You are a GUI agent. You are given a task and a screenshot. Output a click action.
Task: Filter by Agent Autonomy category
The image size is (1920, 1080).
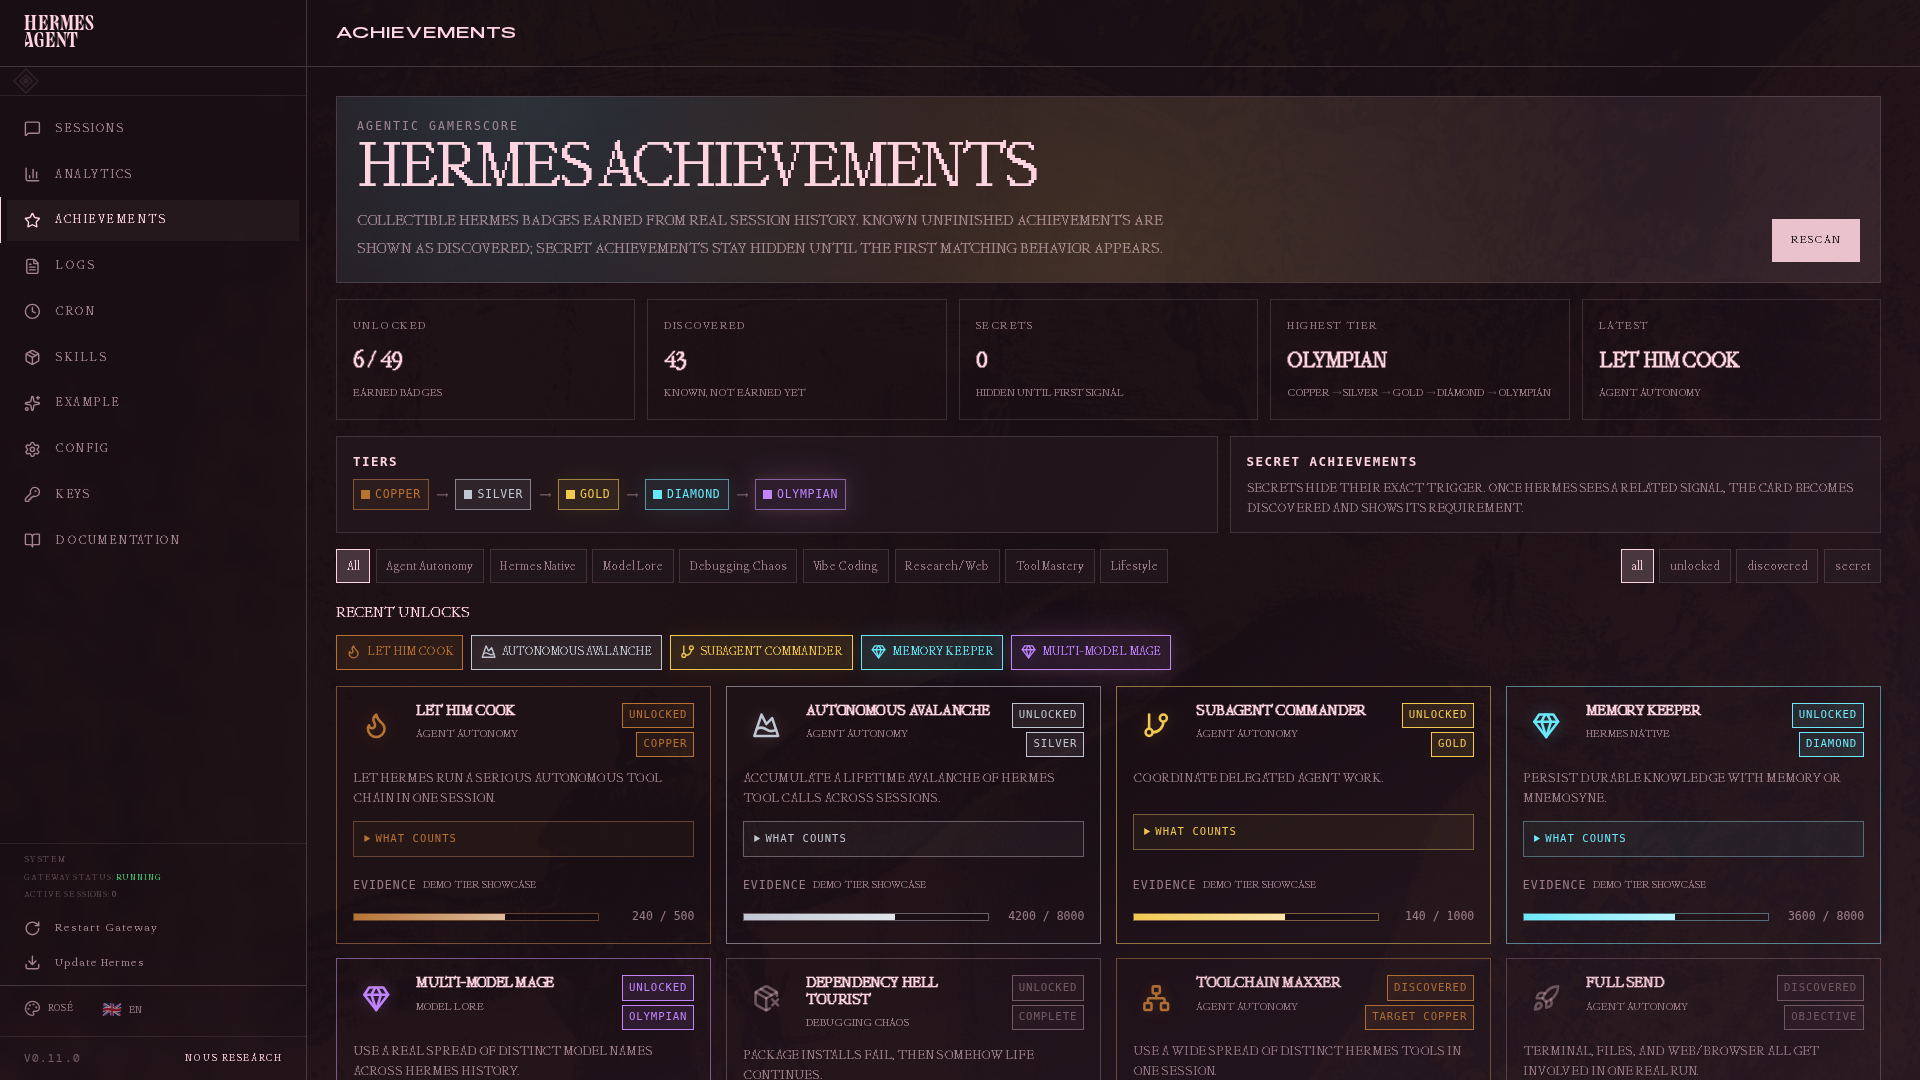[430, 566]
